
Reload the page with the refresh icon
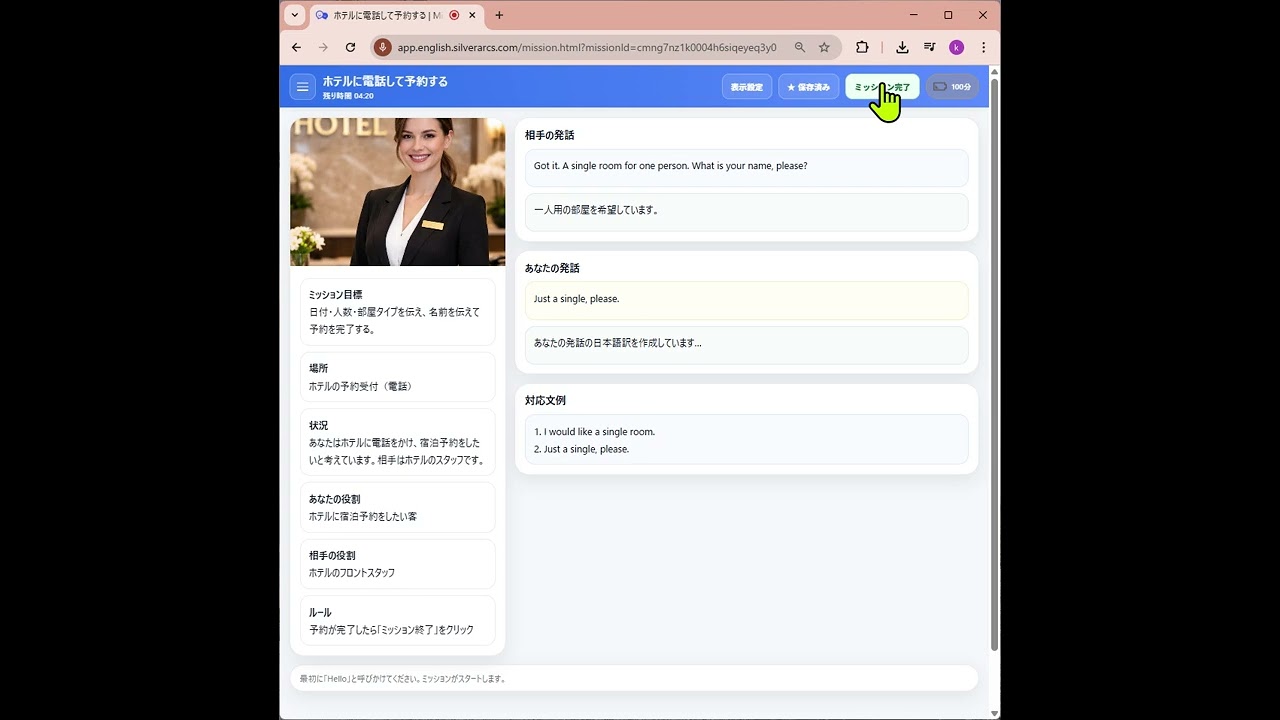point(350,47)
